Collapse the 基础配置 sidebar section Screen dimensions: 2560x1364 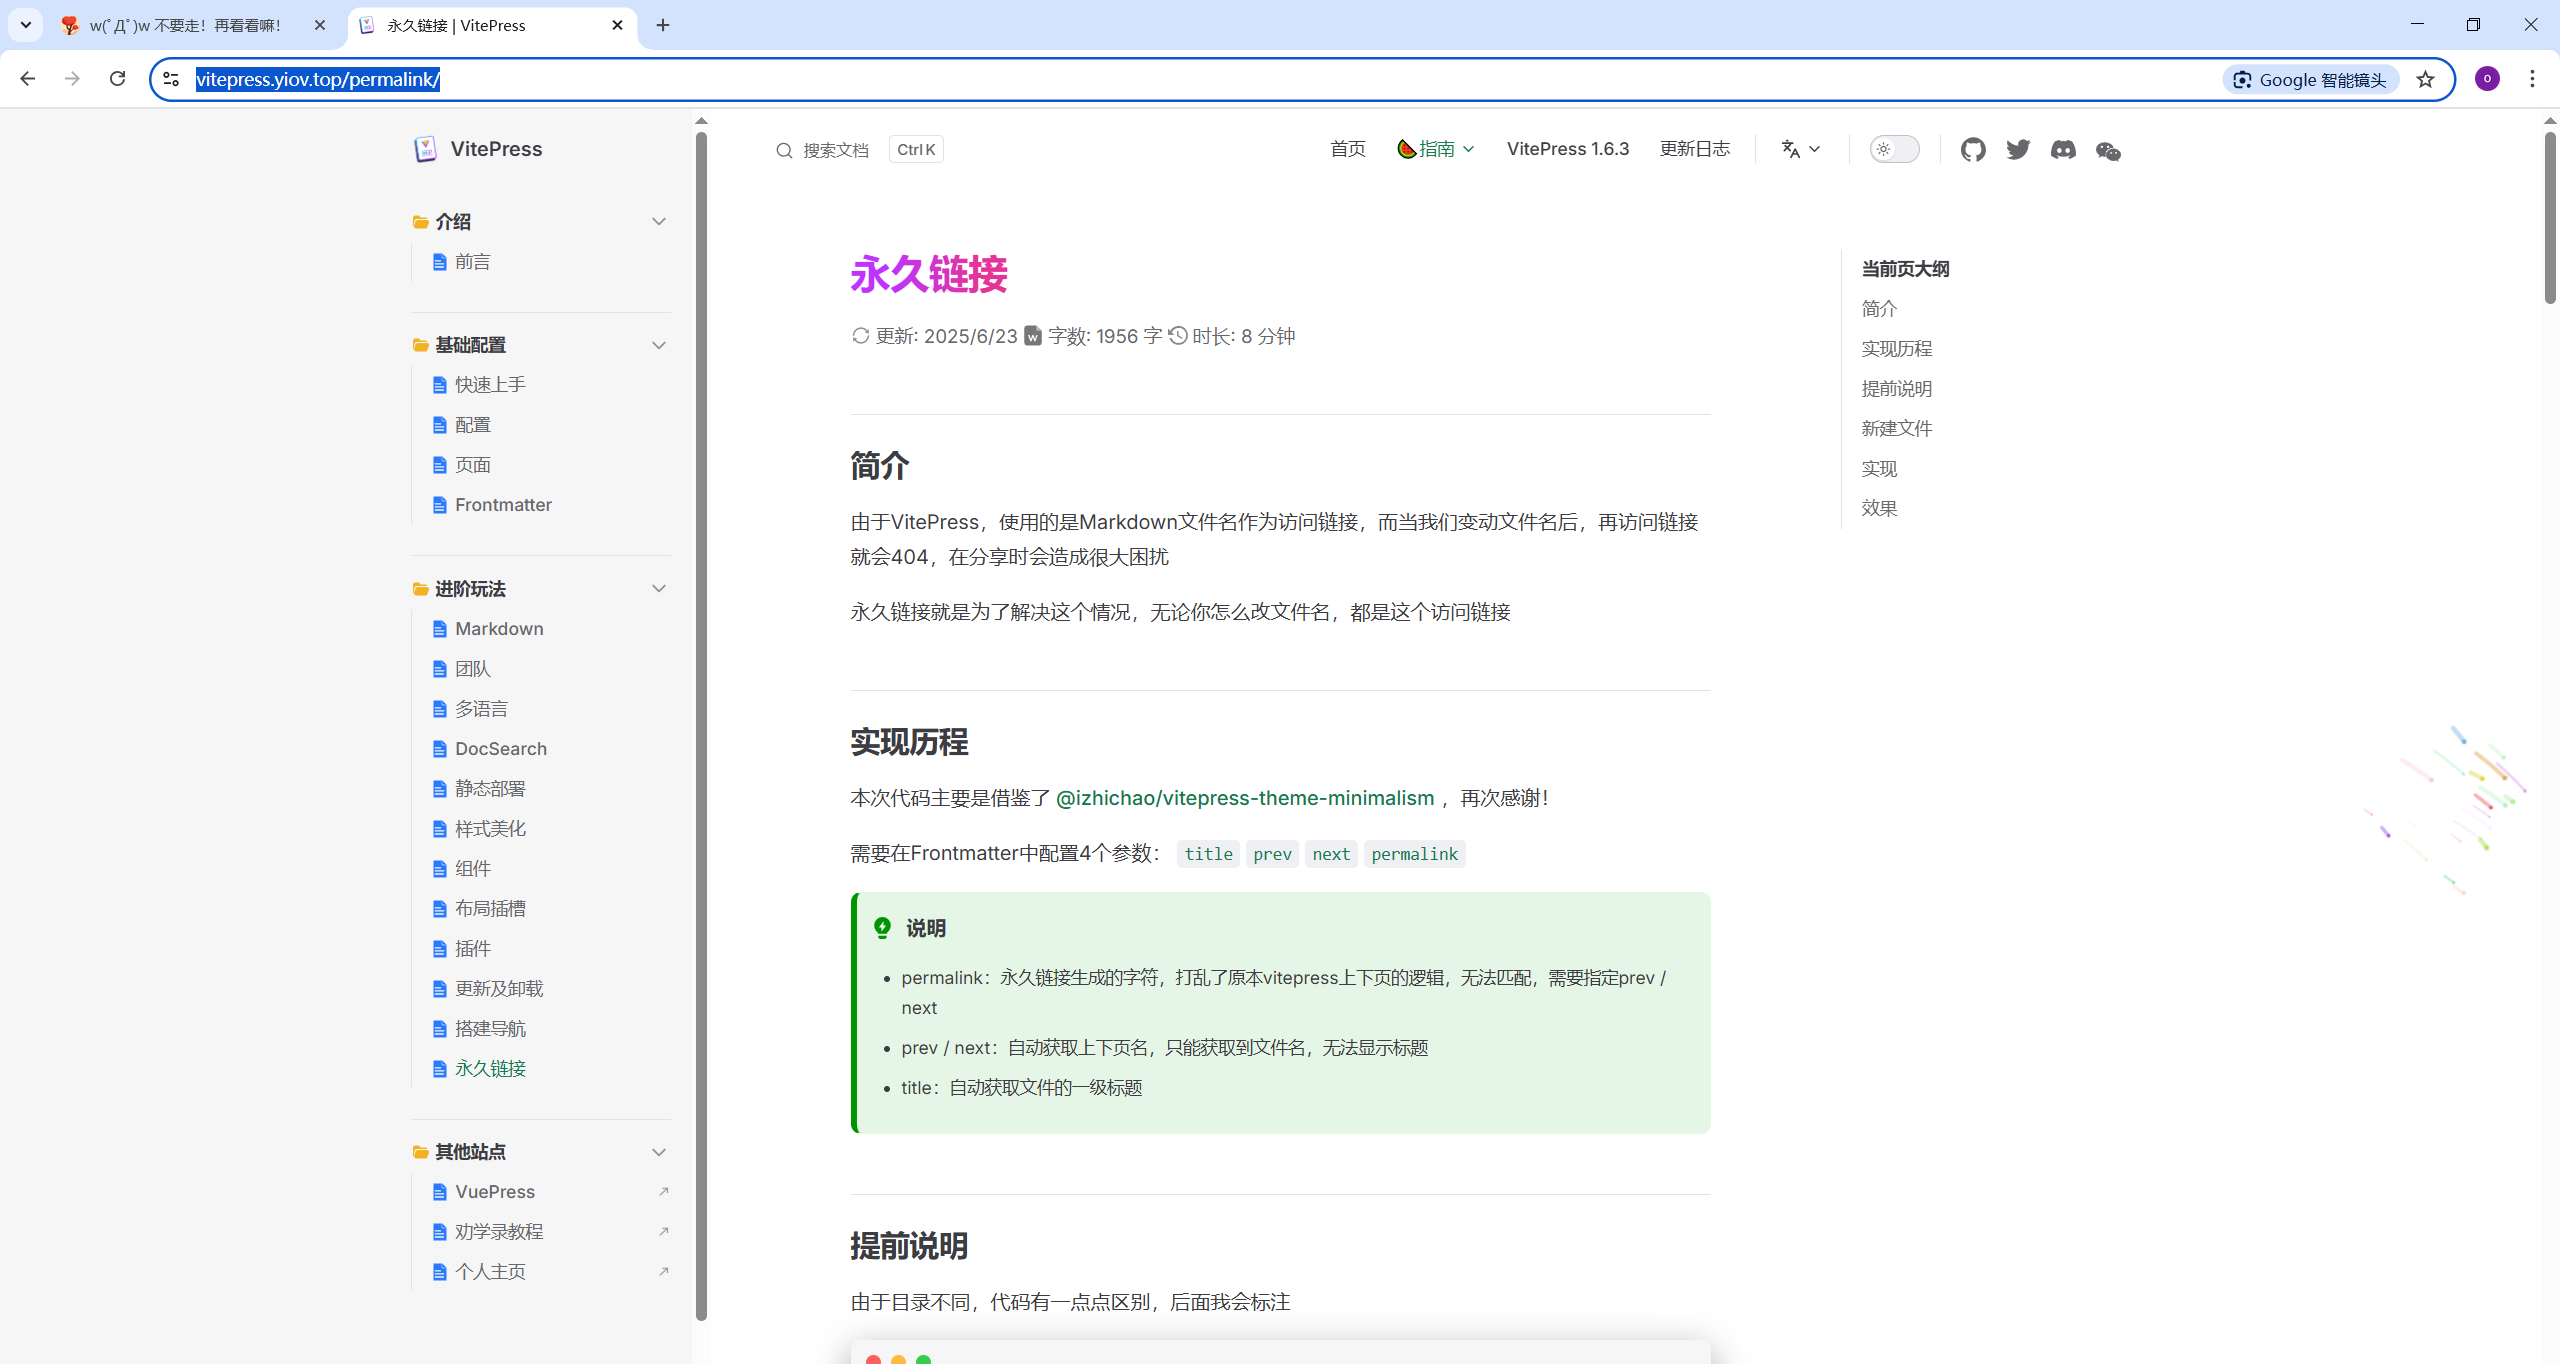(658, 345)
